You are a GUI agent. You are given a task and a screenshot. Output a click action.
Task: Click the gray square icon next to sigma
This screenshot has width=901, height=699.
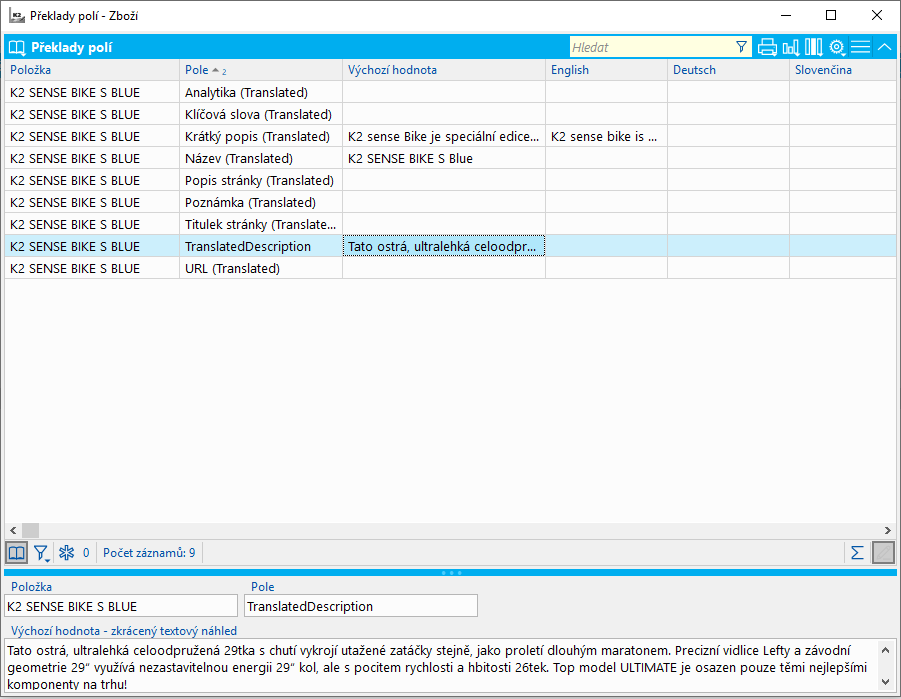[883, 553]
